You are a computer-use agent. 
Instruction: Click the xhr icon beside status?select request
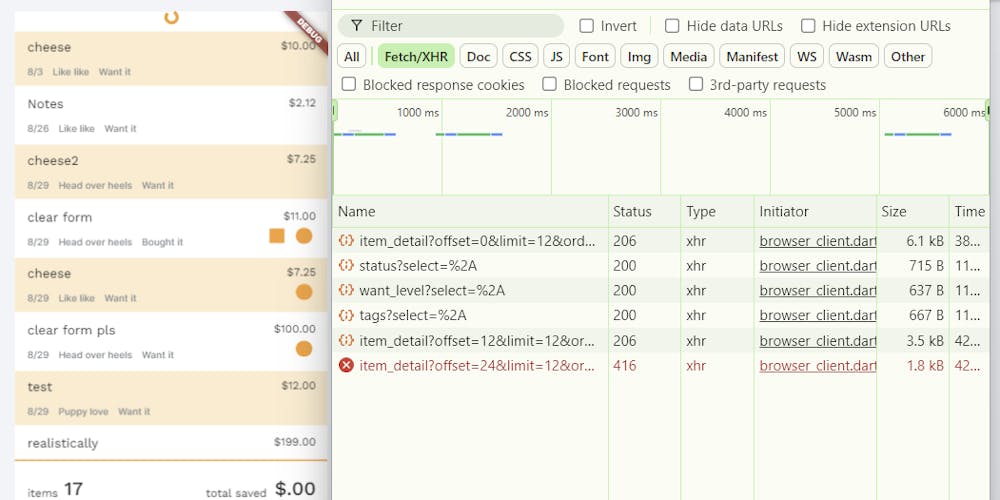(x=346, y=266)
